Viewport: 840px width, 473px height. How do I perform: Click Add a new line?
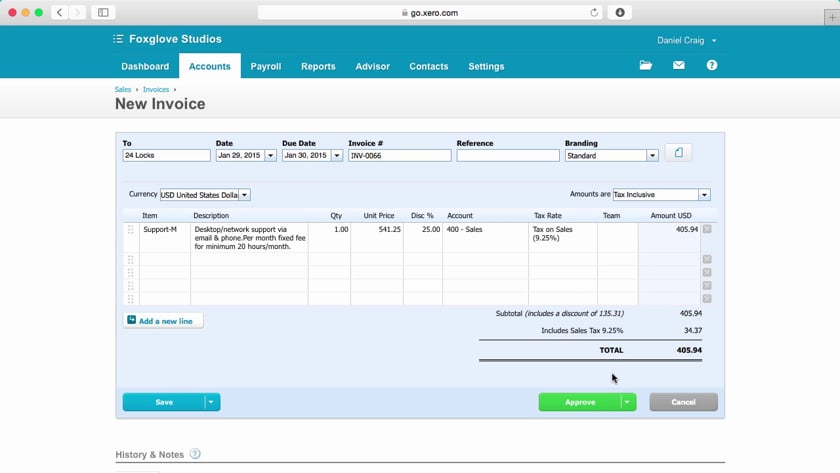pos(163,320)
